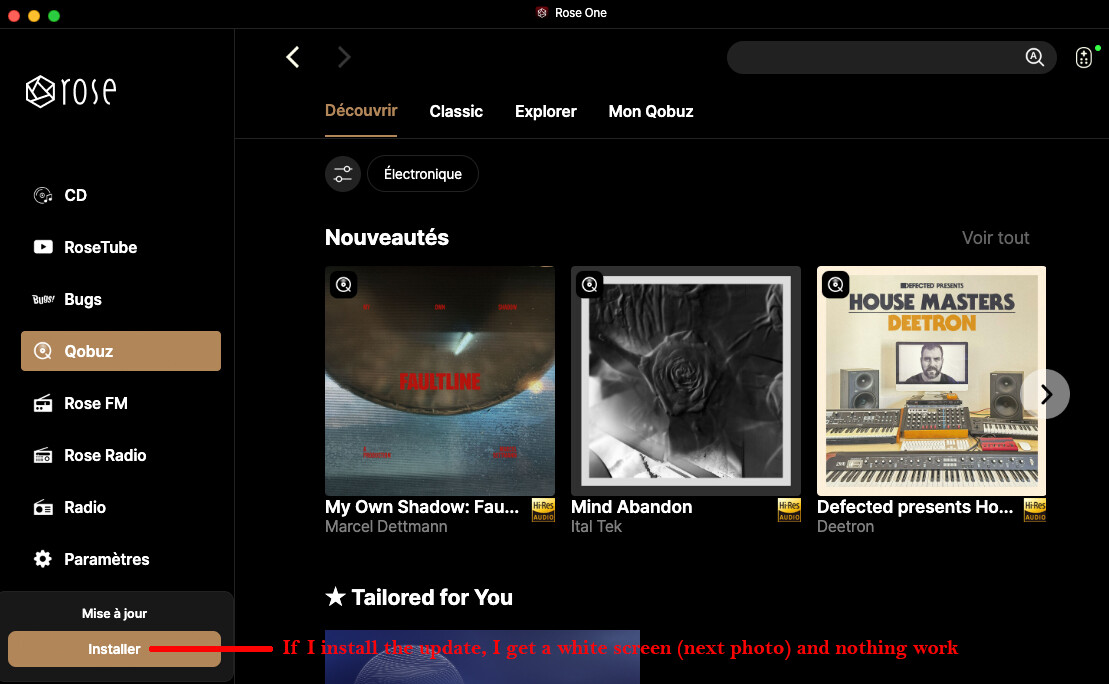The width and height of the screenshot is (1109, 684).
Task: Open the Radio icon in sidebar
Action: [x=43, y=507]
